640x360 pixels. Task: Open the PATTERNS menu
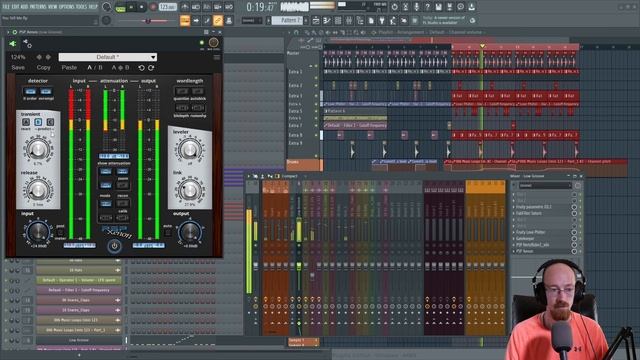pos(38,7)
